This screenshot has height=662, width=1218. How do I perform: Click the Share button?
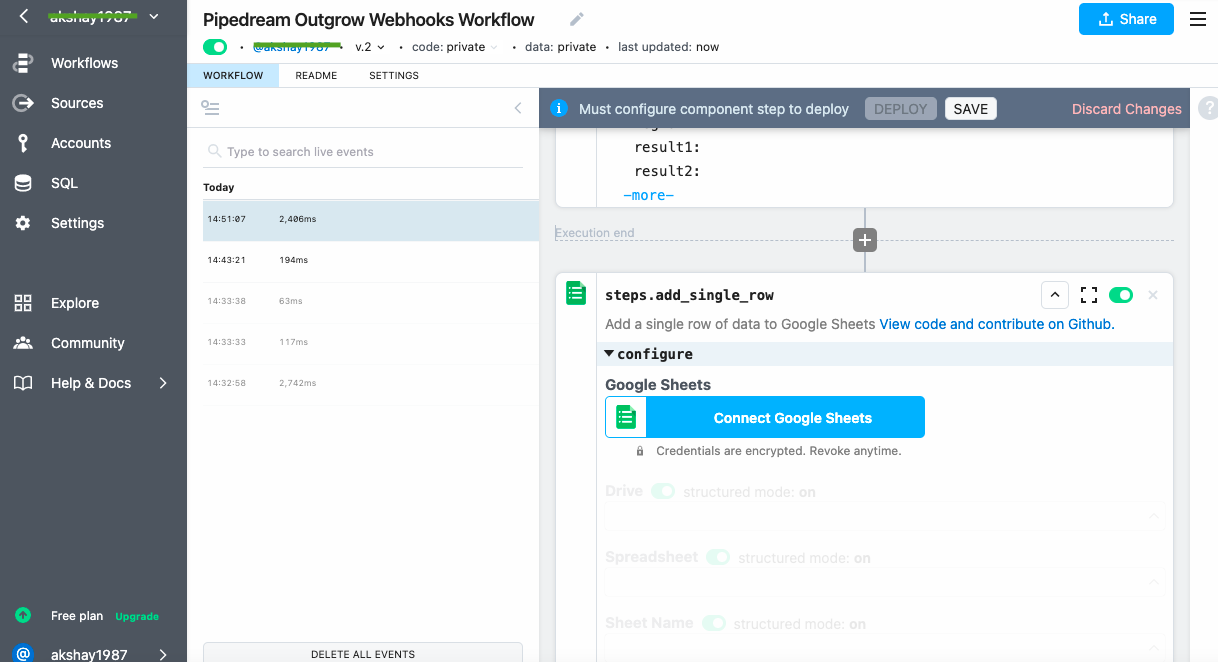[1126, 19]
